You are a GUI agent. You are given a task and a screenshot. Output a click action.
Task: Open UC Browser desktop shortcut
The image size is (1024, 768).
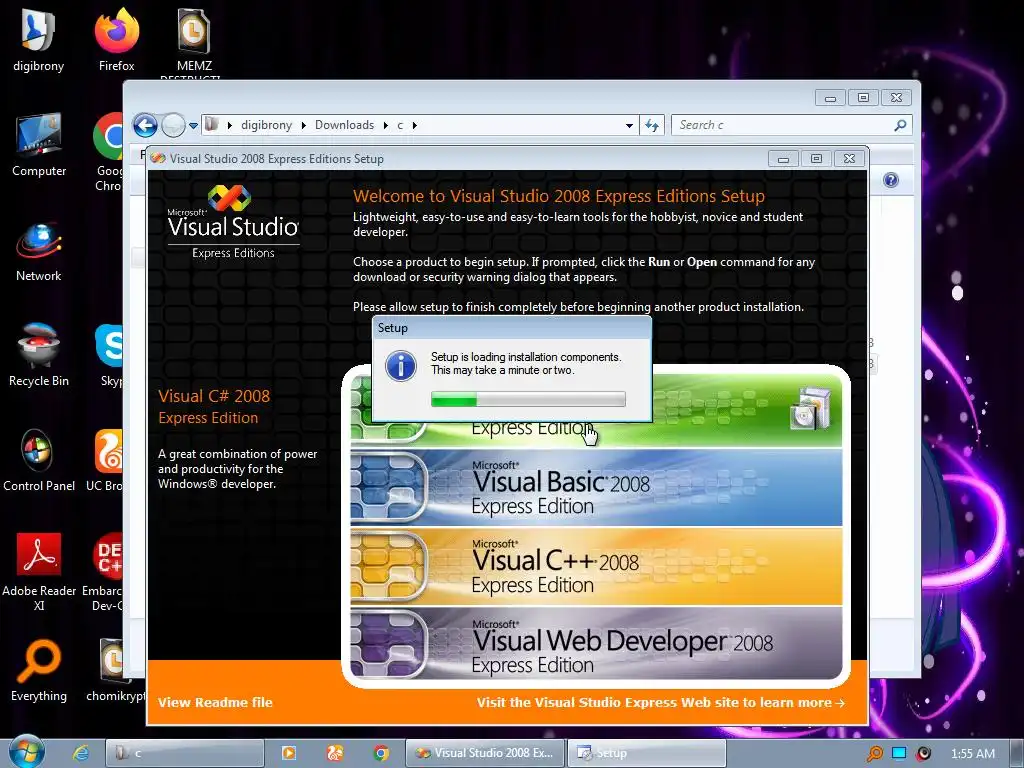[x=106, y=460]
